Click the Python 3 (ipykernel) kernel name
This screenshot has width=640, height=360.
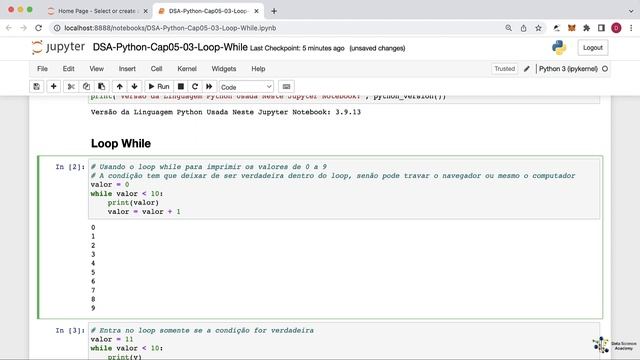pyautogui.click(x=568, y=69)
